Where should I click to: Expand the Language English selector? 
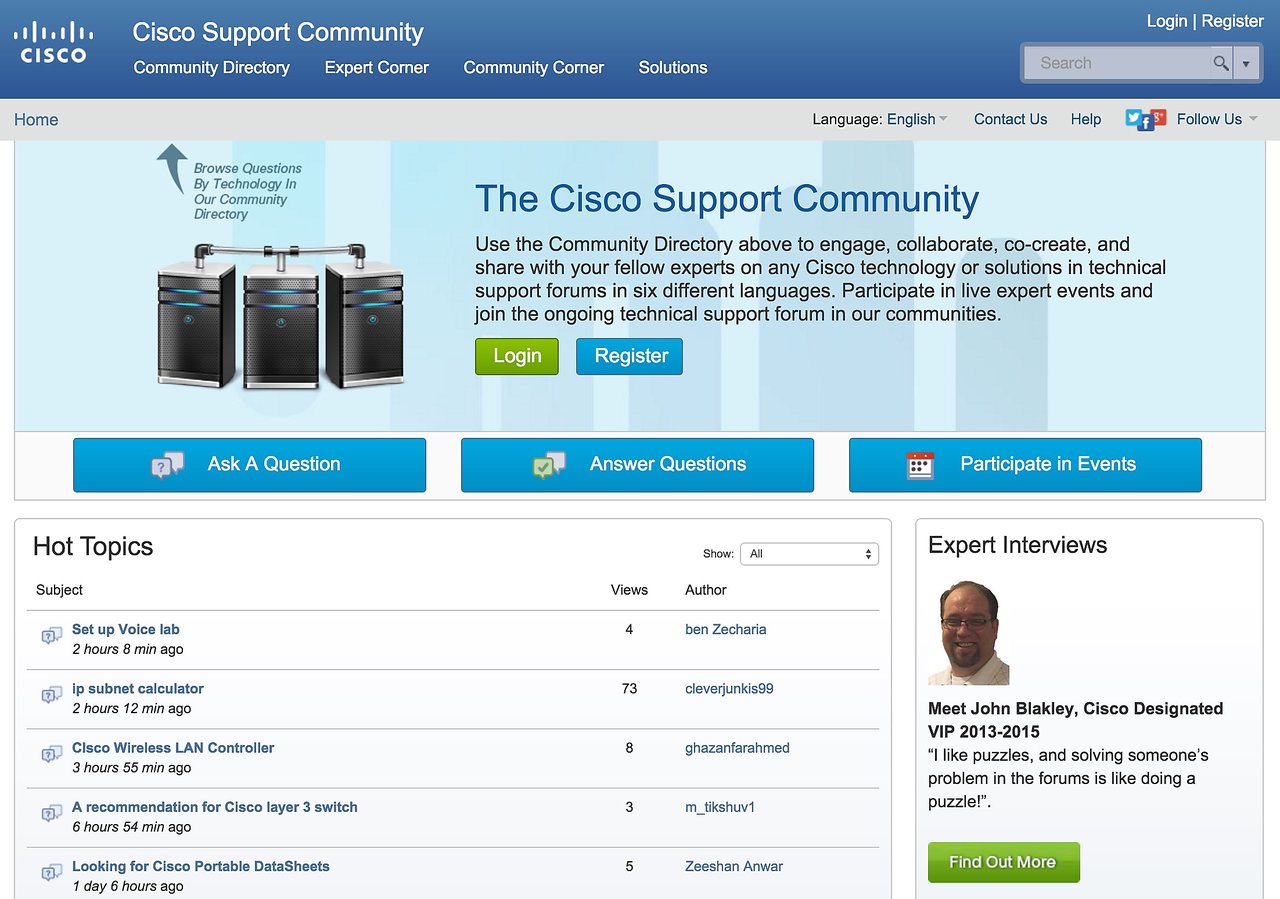tap(911, 119)
